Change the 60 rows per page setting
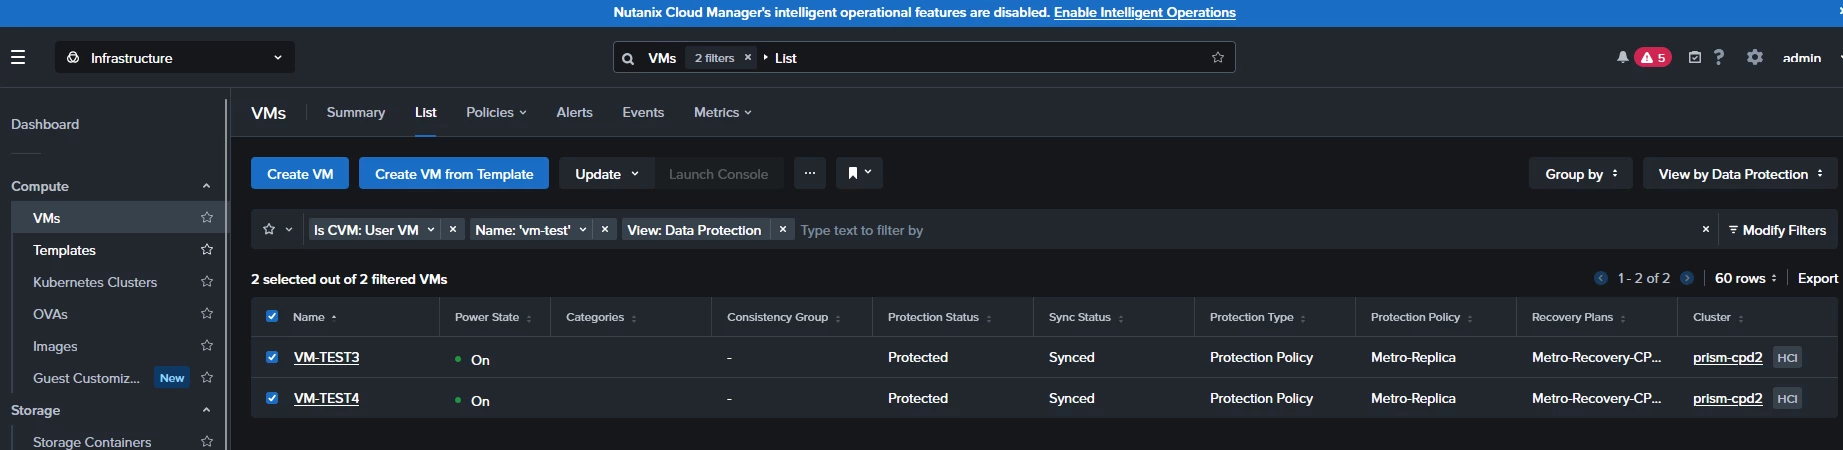Viewport: 1843px width, 450px height. pyautogui.click(x=1746, y=278)
